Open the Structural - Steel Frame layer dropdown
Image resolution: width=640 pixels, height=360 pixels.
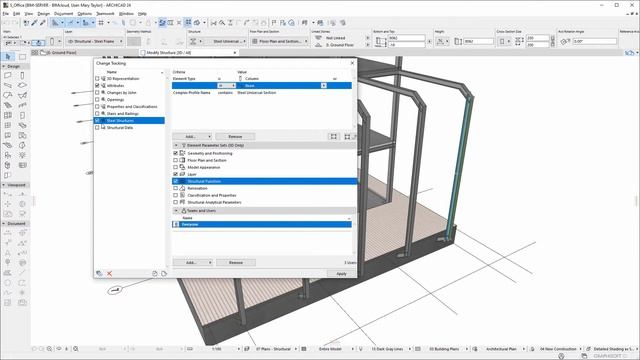(x=94, y=41)
